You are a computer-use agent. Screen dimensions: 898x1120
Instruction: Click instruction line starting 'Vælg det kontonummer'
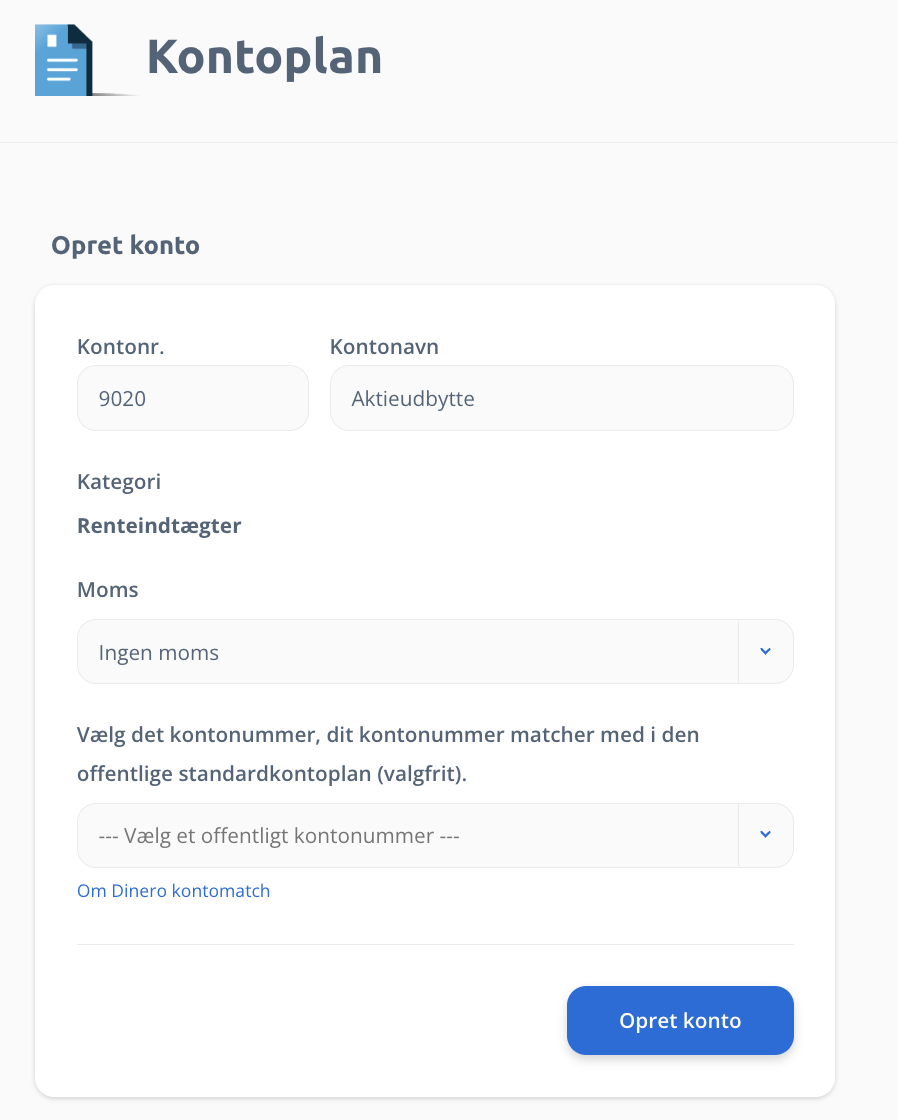tap(388, 735)
